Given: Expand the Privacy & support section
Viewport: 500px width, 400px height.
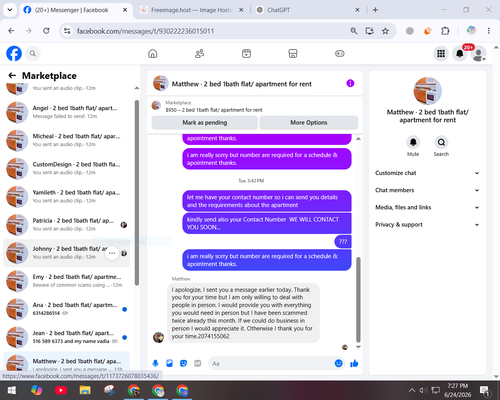Looking at the screenshot, I should [427, 225].
